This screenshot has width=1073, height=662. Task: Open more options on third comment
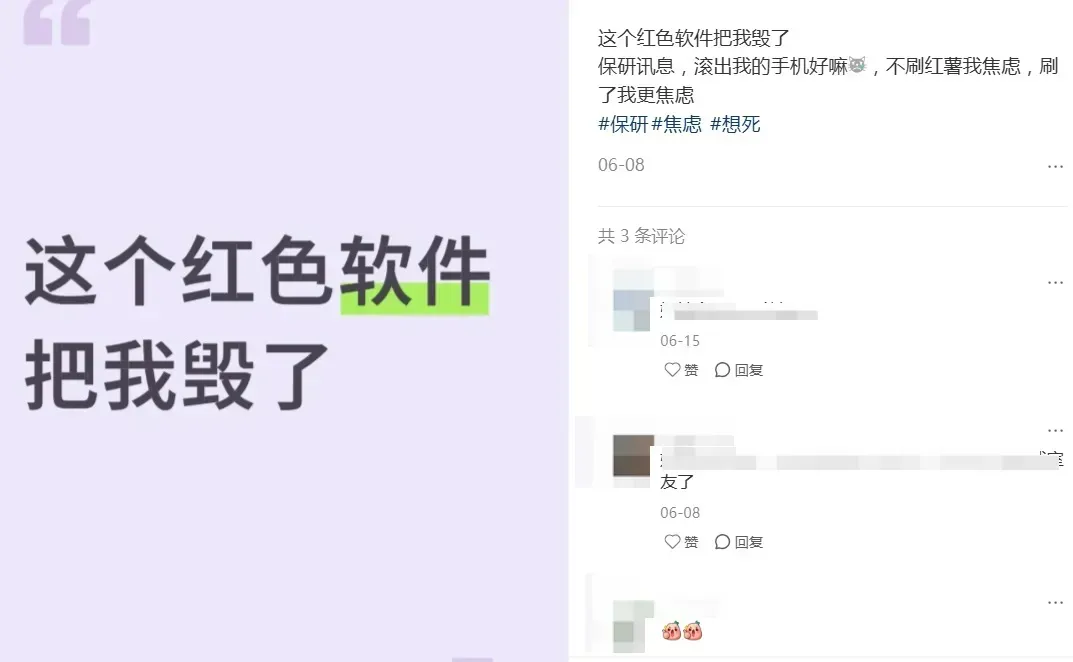tap(1055, 602)
